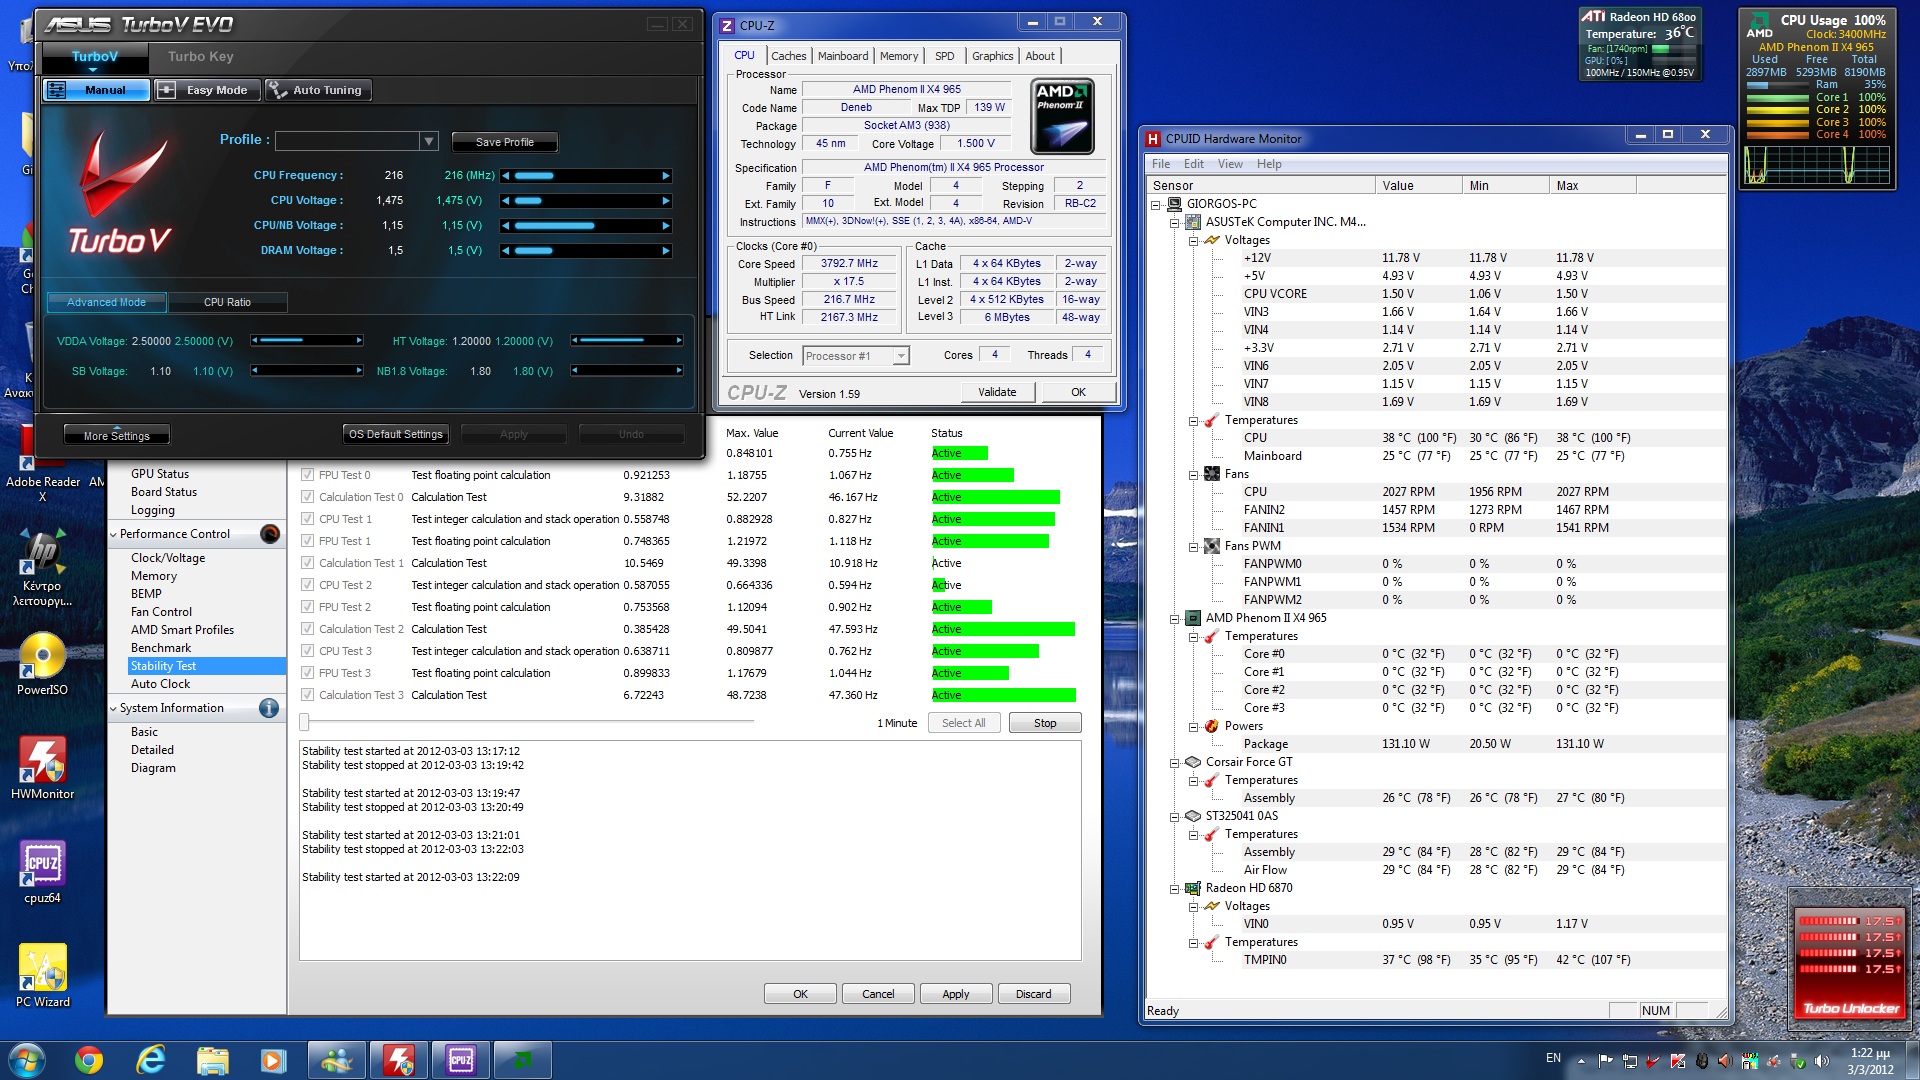The image size is (1920, 1080).
Task: Open the Windows Start menu
Action: tap(27, 1059)
